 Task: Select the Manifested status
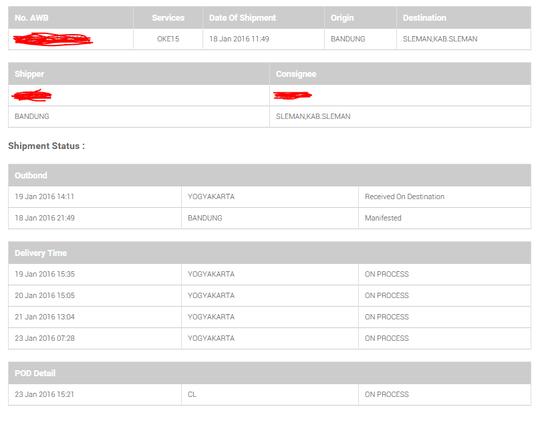tap(383, 218)
